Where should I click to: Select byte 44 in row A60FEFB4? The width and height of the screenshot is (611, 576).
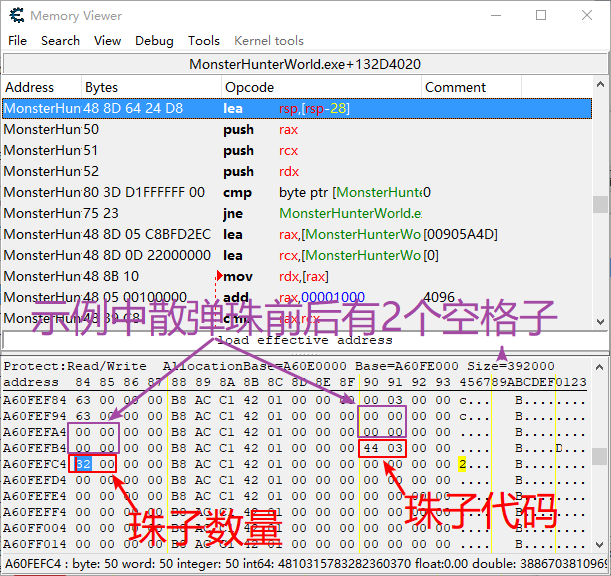point(371,448)
